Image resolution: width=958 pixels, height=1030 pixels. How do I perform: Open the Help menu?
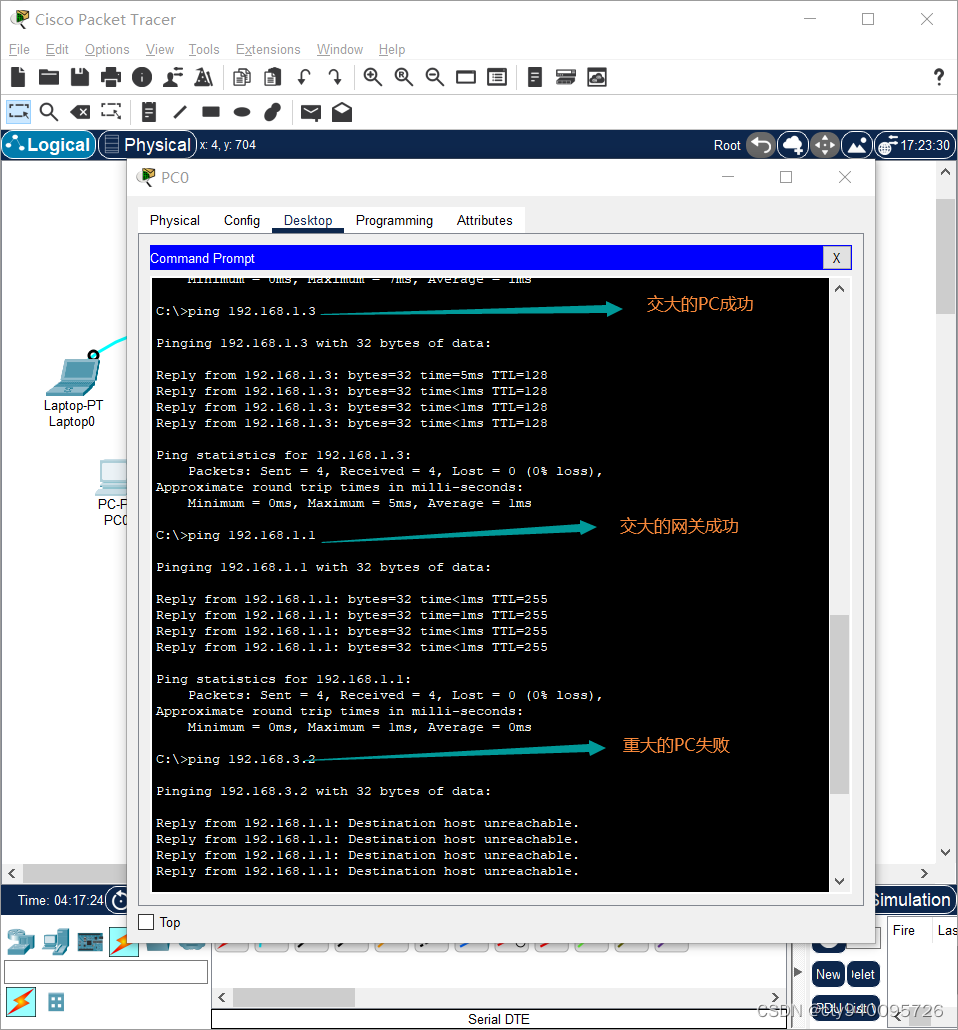point(392,49)
